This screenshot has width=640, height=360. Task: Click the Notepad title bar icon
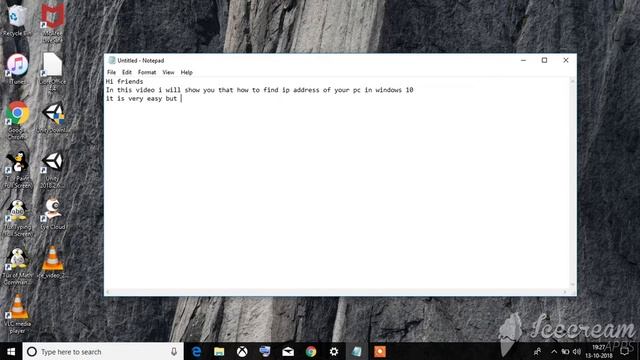111,60
